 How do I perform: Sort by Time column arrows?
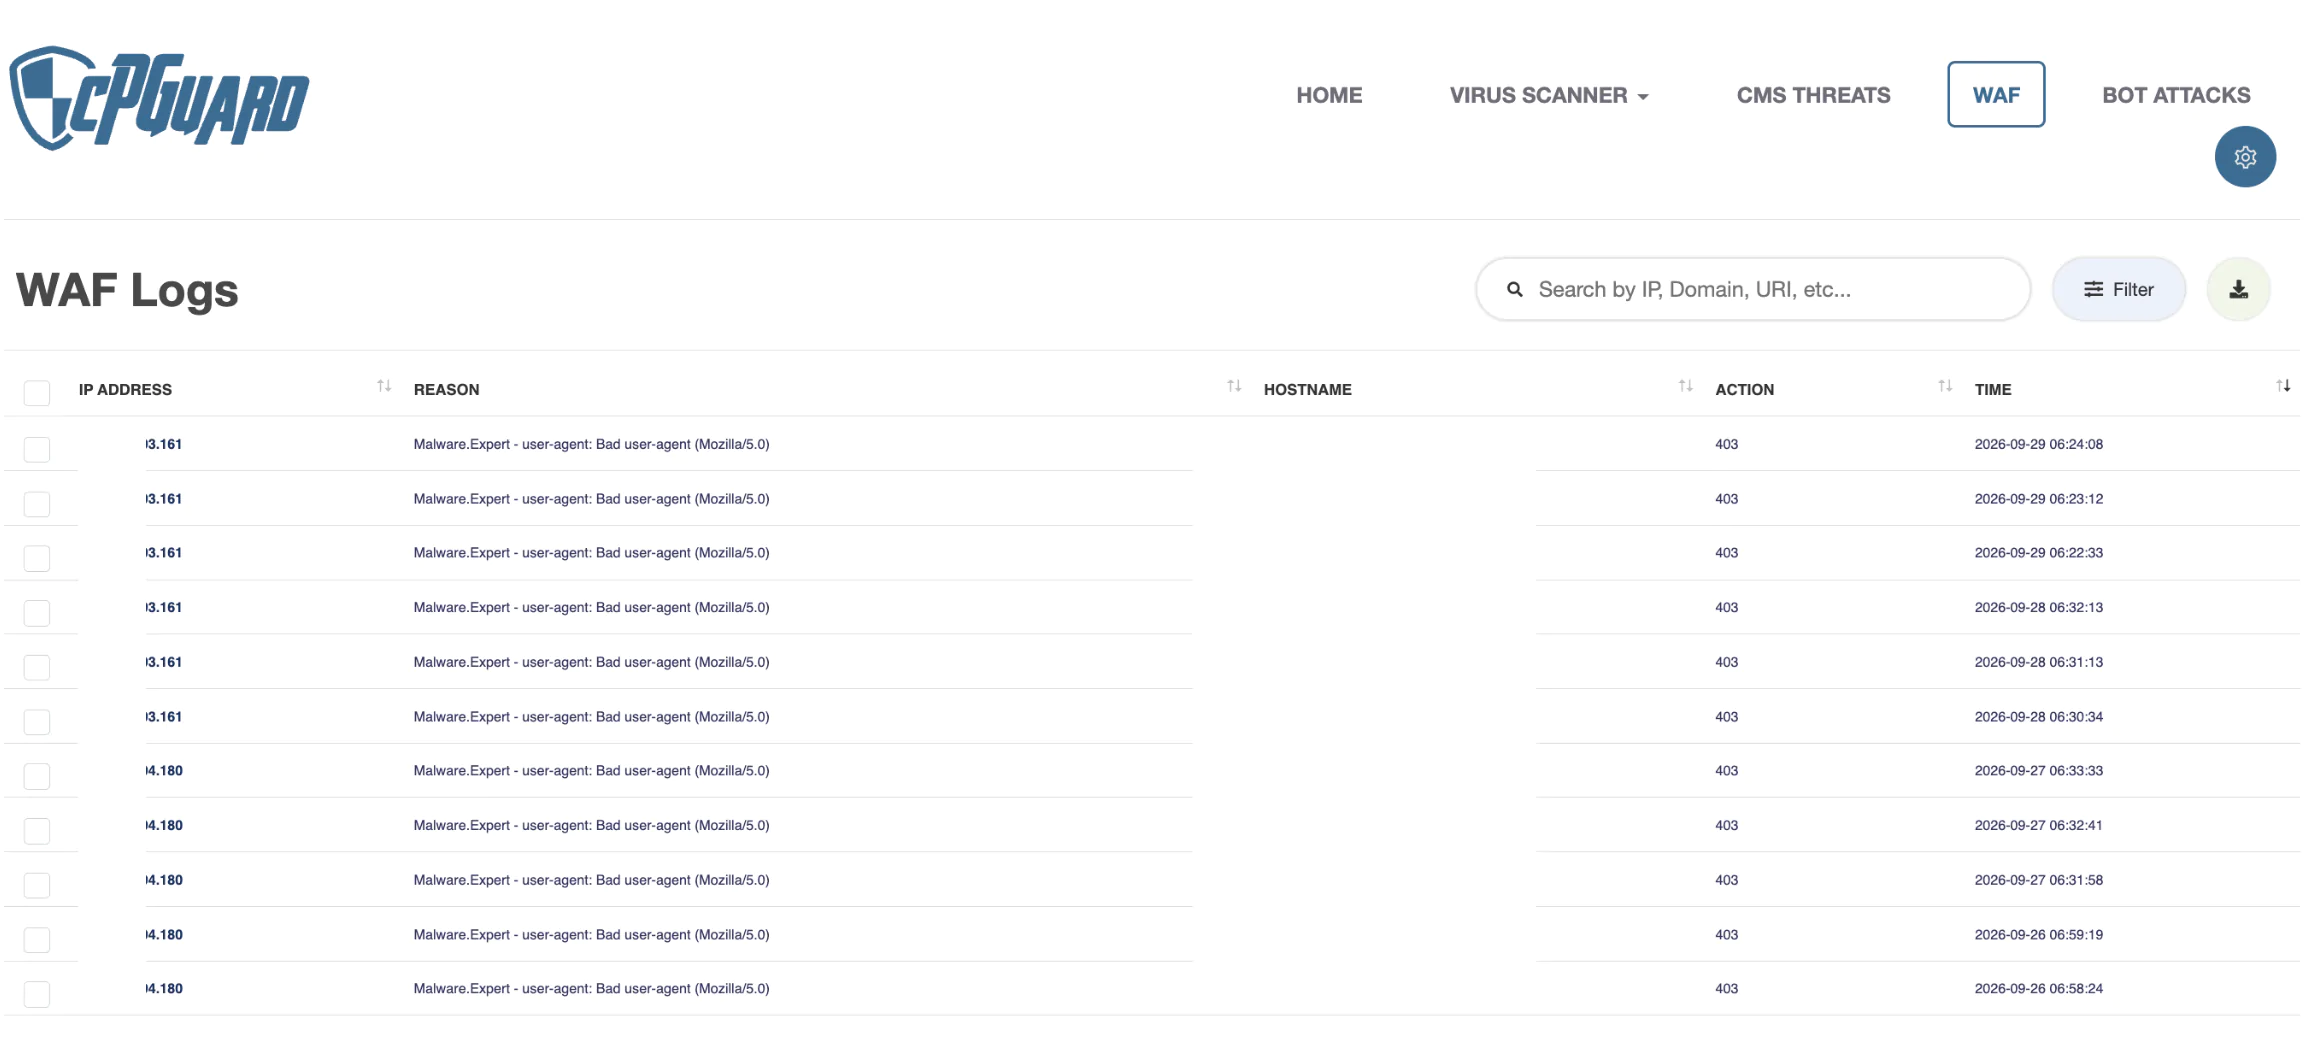coord(2283,386)
